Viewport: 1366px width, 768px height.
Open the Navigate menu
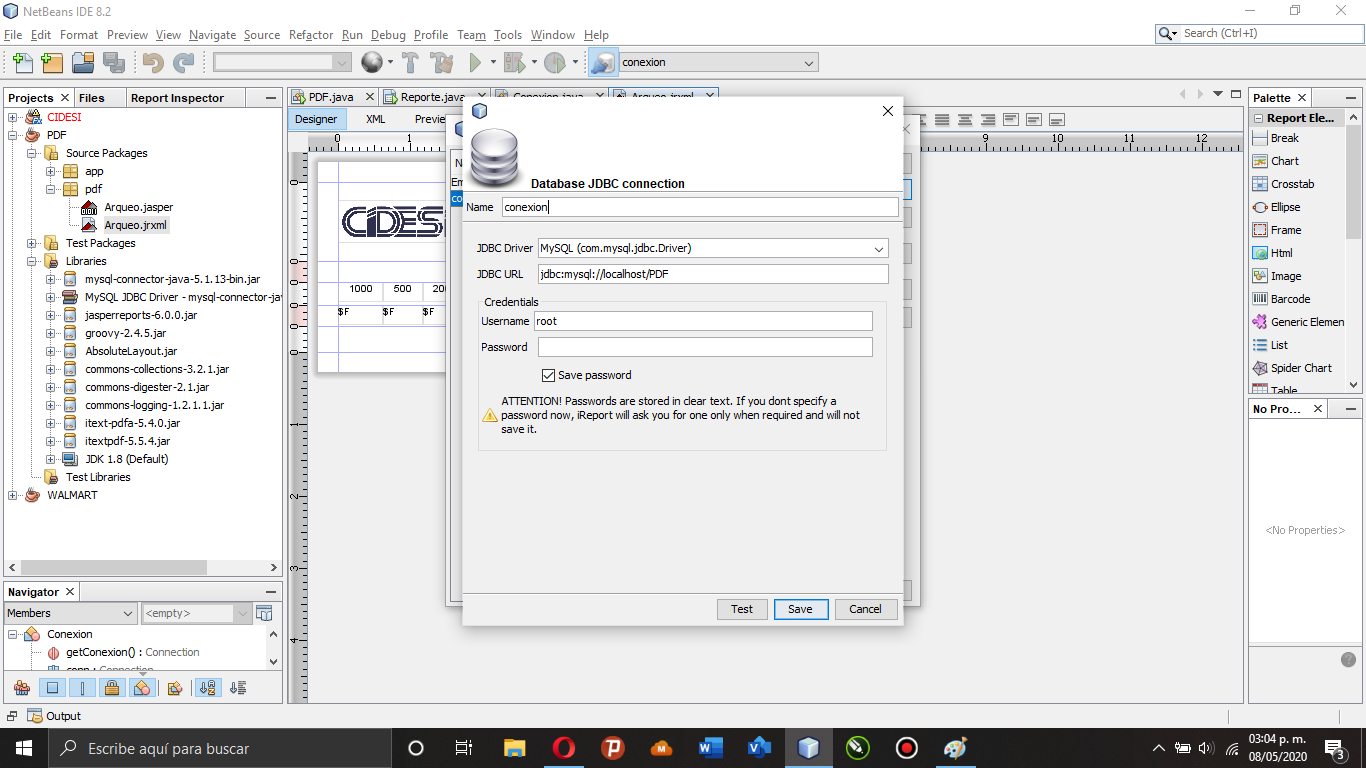click(x=212, y=34)
